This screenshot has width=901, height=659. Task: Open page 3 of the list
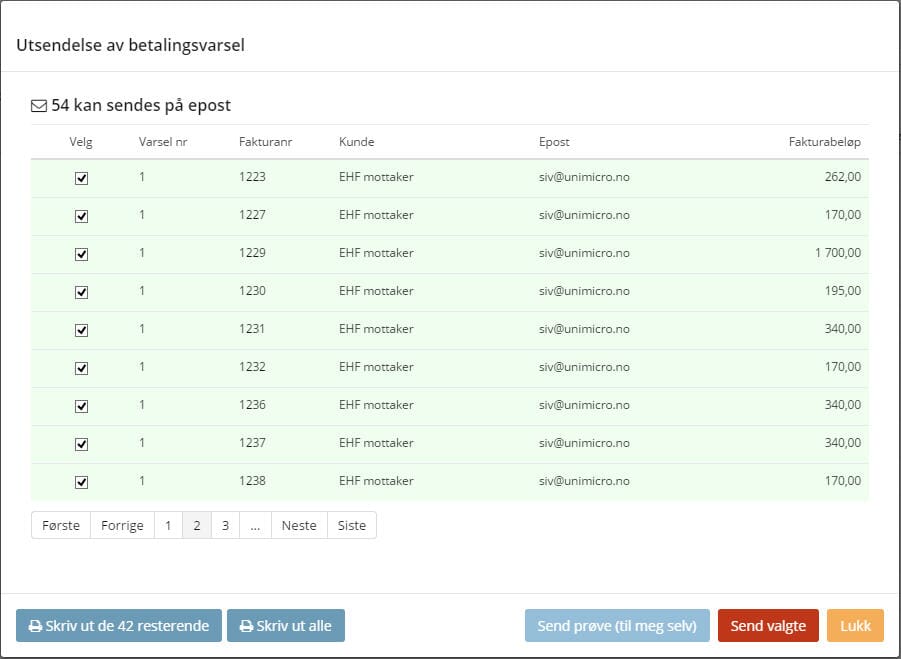pos(225,526)
